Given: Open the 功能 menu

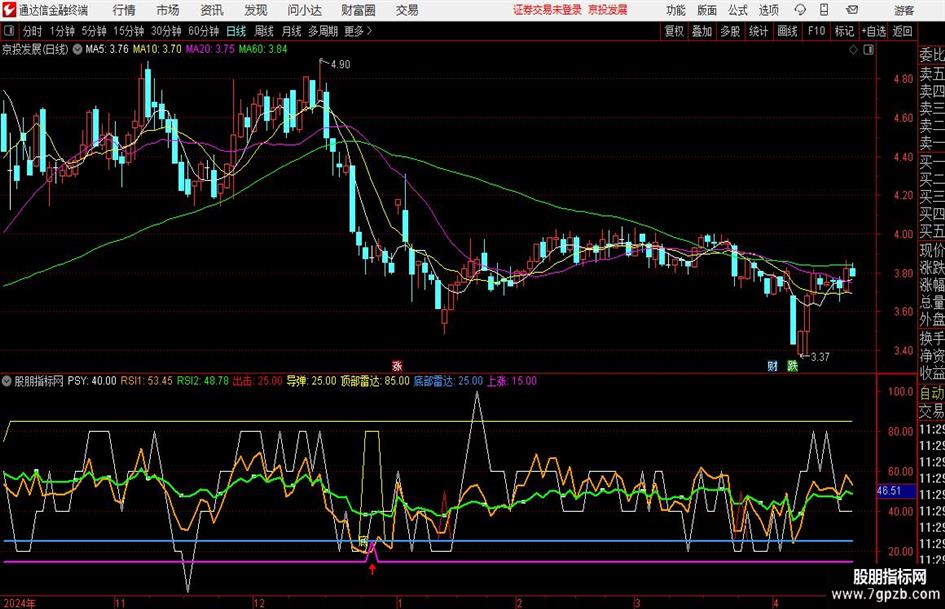Looking at the screenshot, I should point(676,10).
